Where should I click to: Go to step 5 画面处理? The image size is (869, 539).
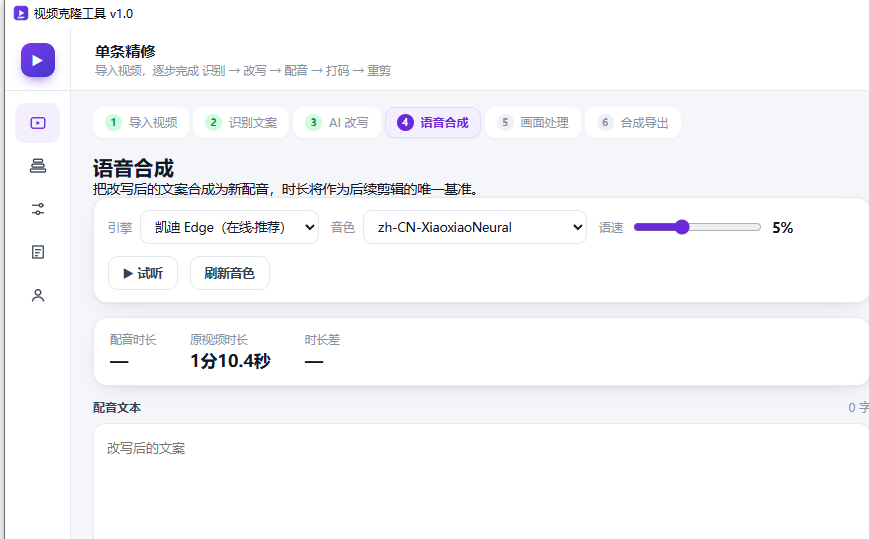pos(533,122)
